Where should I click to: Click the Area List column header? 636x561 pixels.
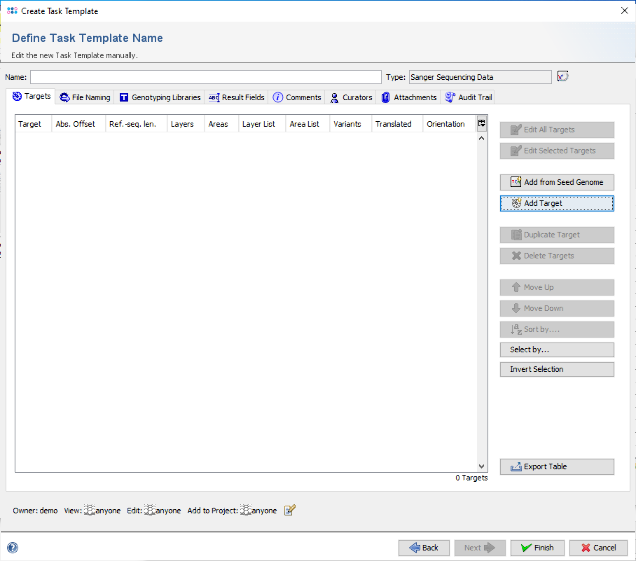pyautogui.click(x=308, y=124)
